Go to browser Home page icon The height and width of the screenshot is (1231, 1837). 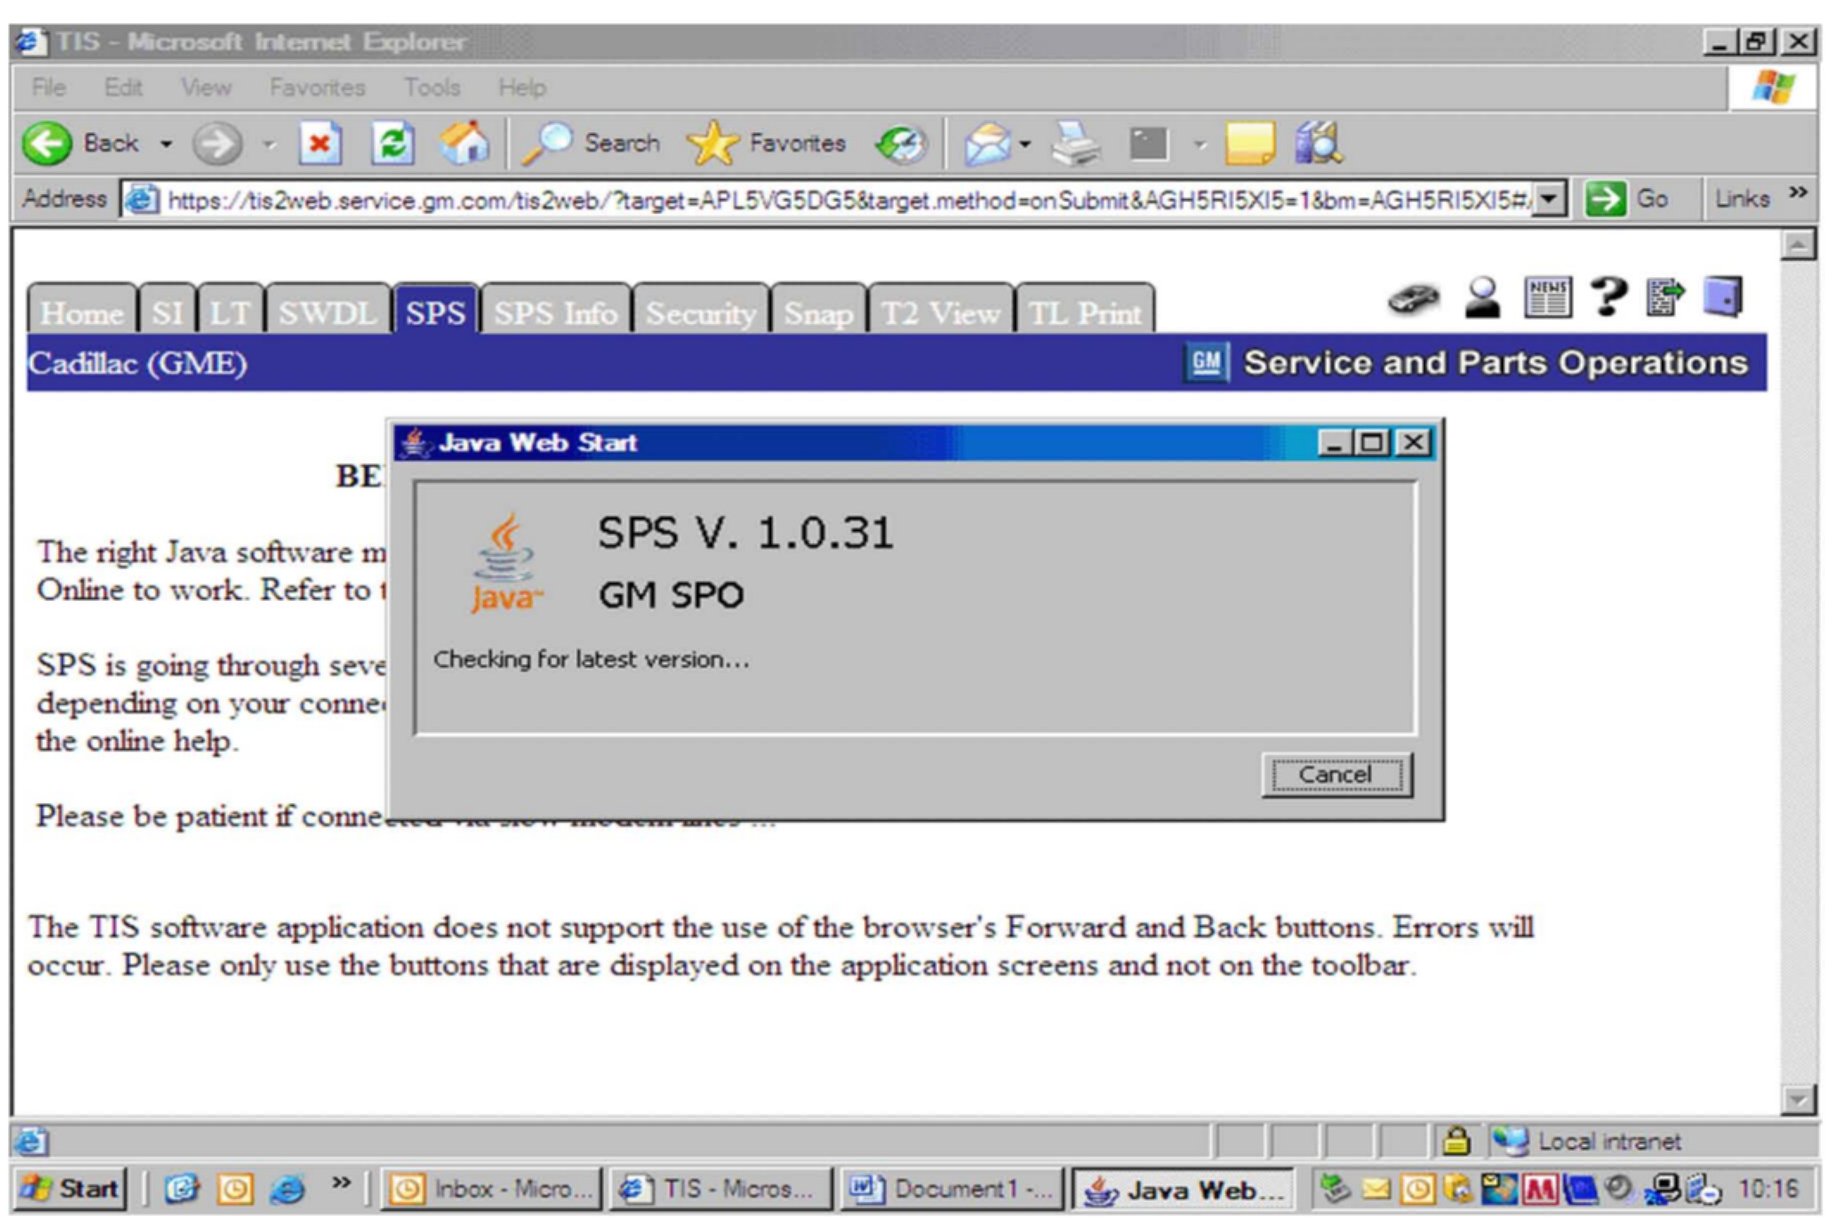(x=465, y=144)
